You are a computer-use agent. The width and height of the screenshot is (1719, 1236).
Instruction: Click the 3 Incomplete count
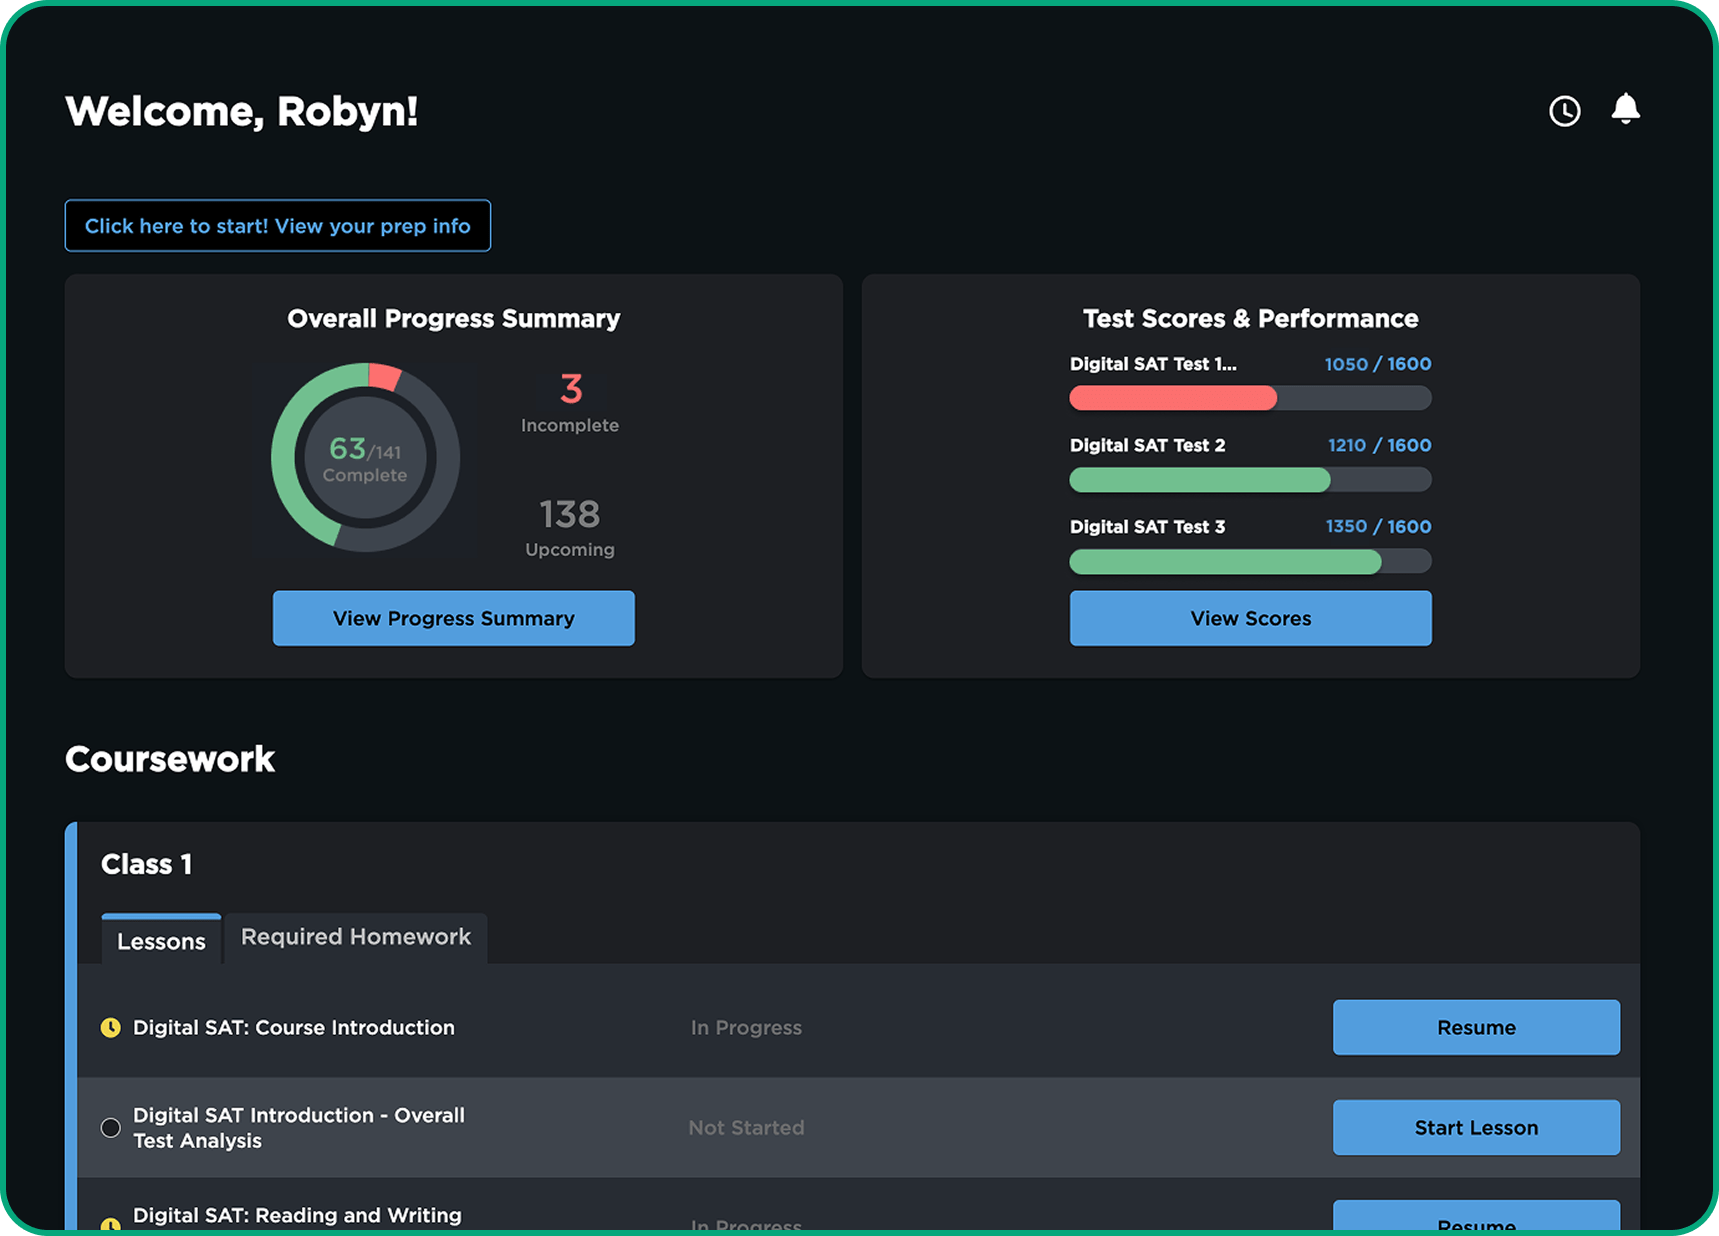(x=570, y=390)
